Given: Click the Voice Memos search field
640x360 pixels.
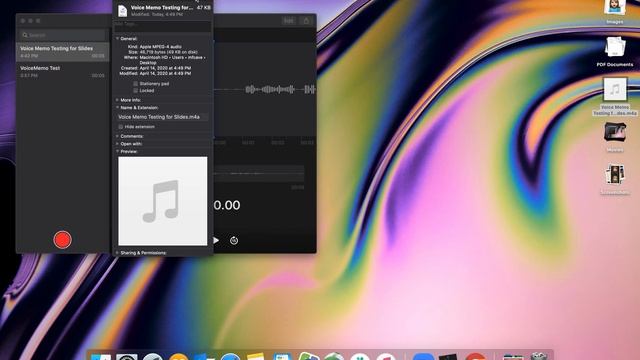Looking at the screenshot, I should (x=62, y=35).
